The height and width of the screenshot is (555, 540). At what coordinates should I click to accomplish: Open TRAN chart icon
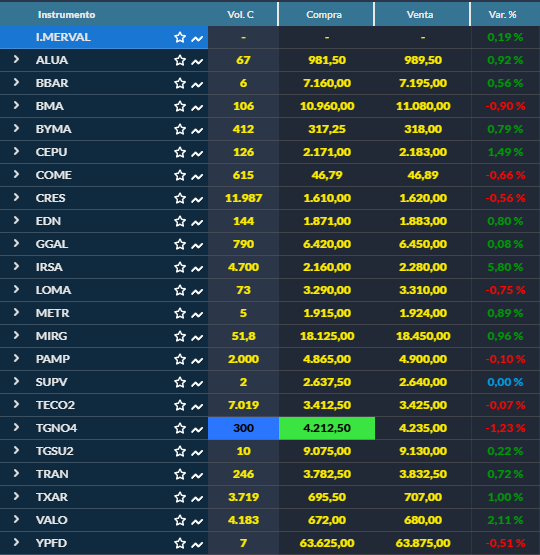pos(197,475)
